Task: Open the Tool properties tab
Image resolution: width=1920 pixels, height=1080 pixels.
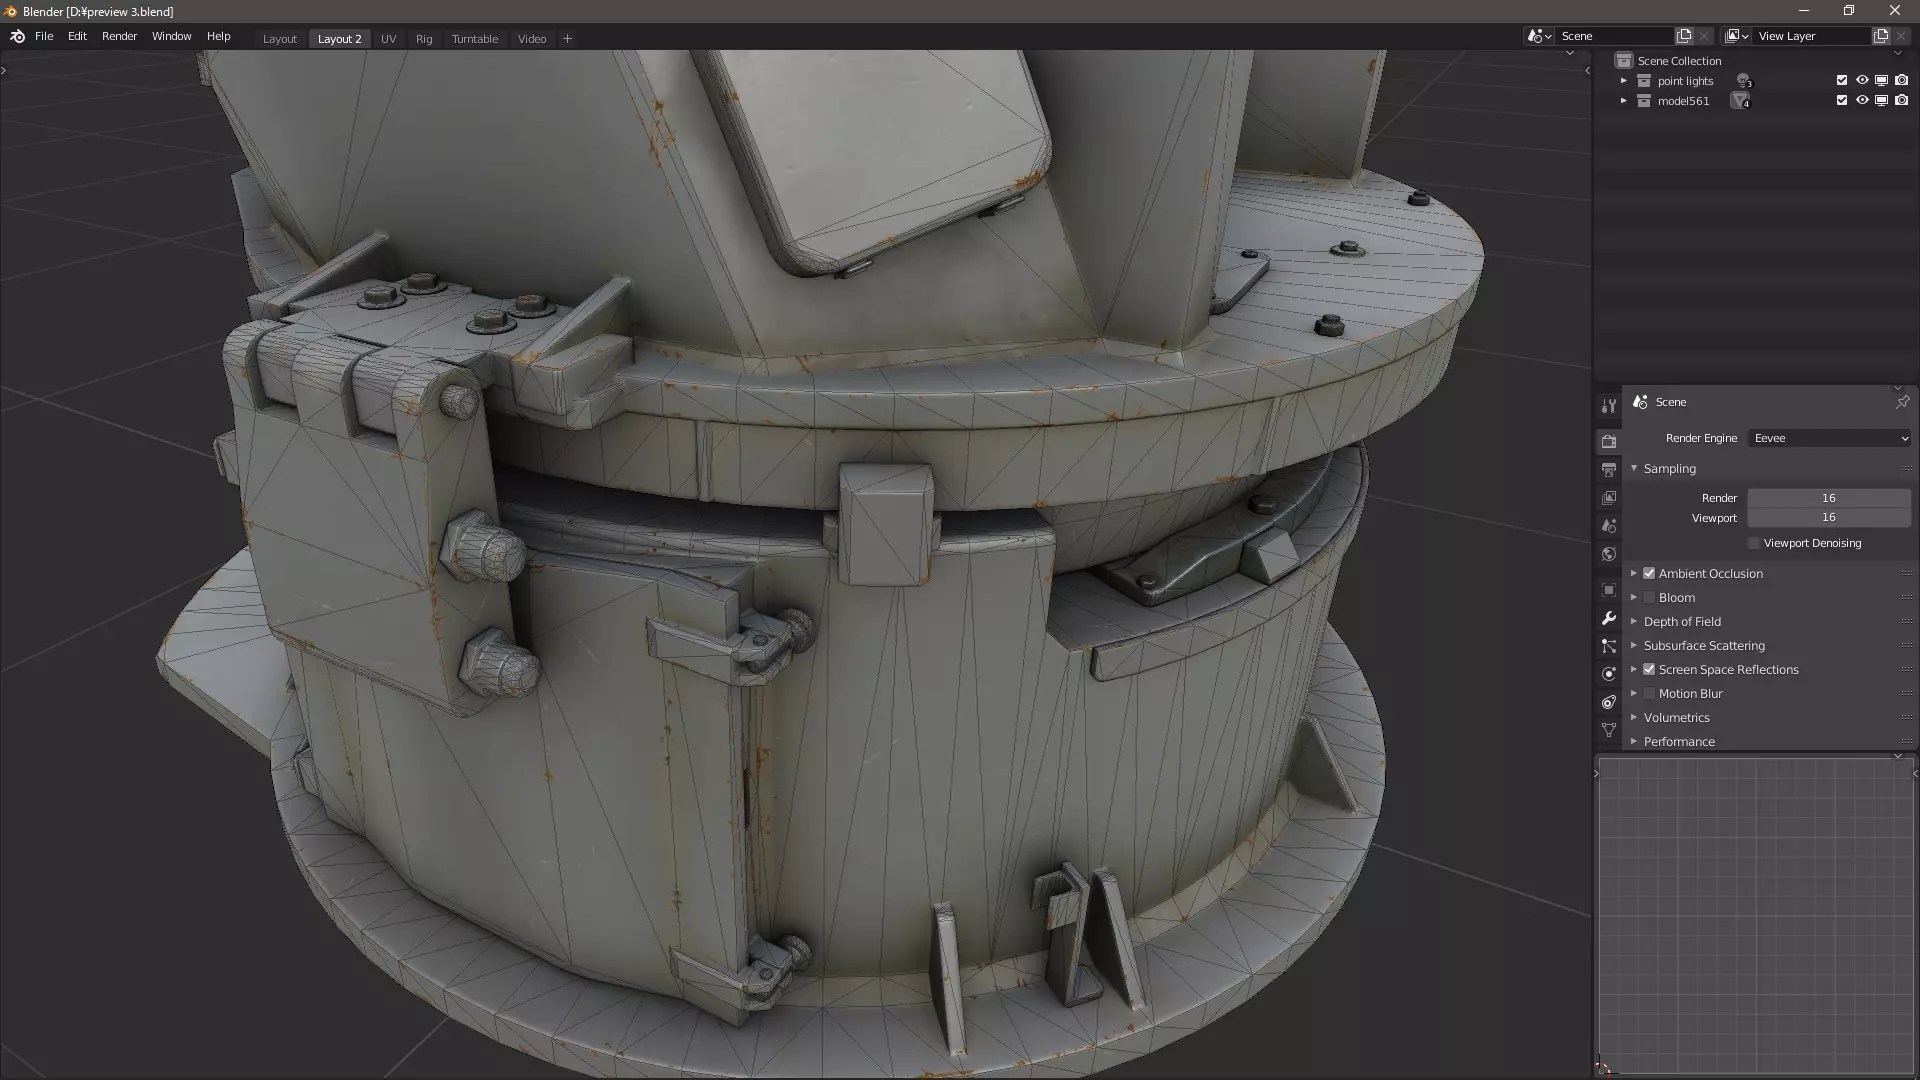Action: pos(1608,405)
